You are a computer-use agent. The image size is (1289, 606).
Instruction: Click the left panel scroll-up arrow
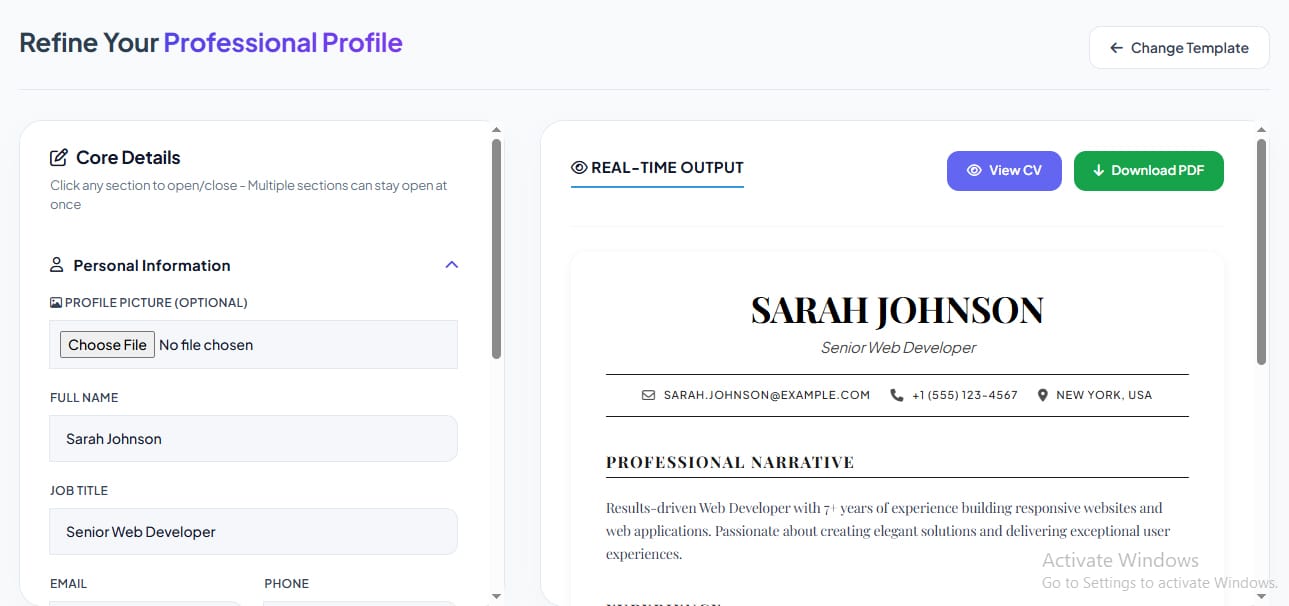tap(497, 129)
